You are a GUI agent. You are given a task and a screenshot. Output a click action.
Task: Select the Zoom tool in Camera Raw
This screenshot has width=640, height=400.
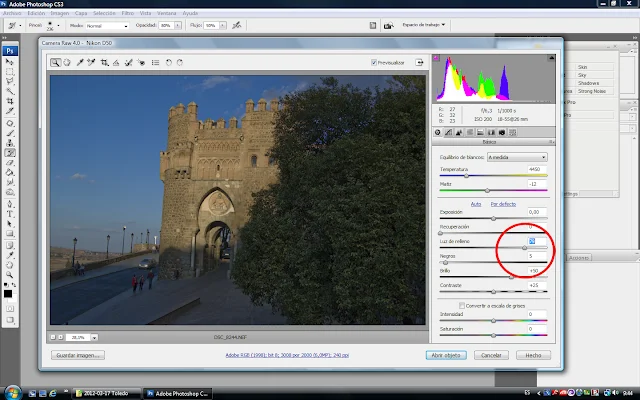(56, 62)
